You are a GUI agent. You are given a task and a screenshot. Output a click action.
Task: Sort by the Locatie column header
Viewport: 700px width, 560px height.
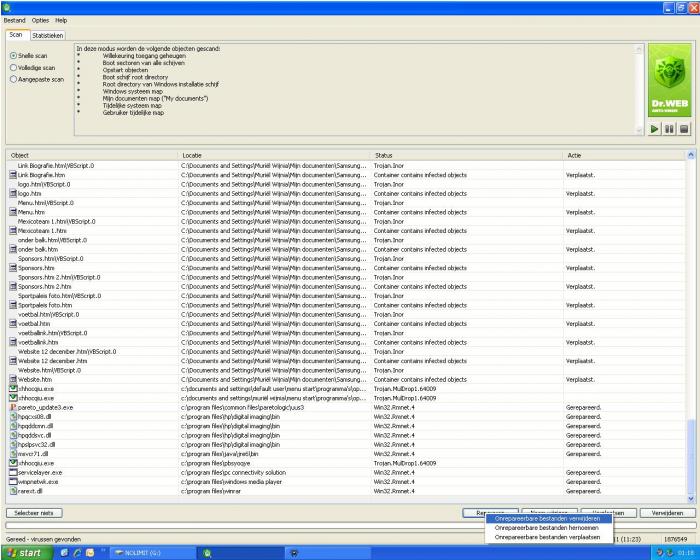(274, 155)
